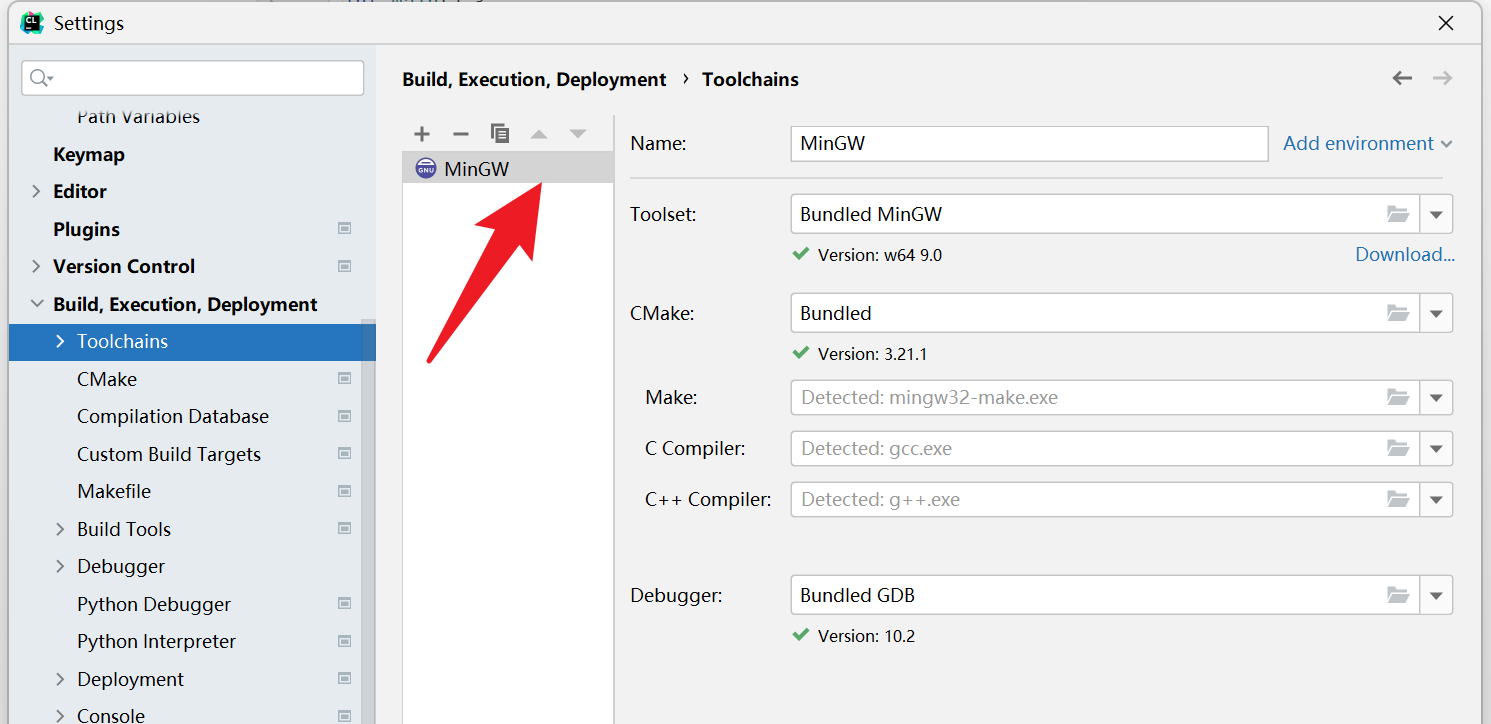
Task: Click project-level icon beside Python Interpreter
Action: (x=345, y=641)
